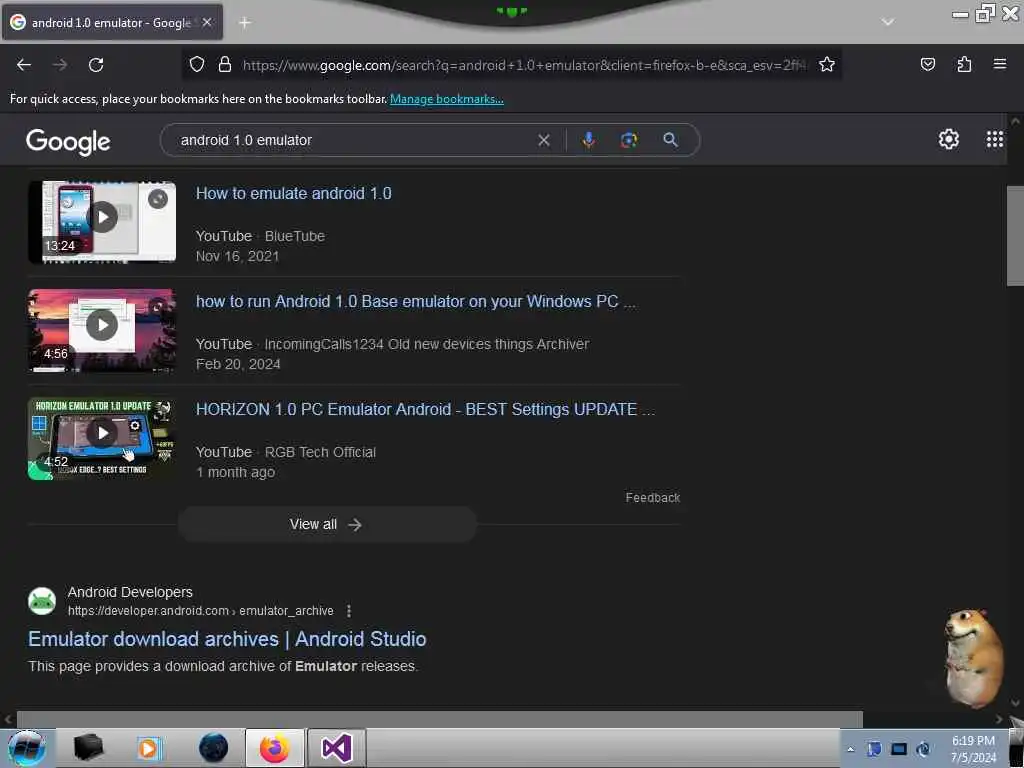Click the Feedback link
This screenshot has width=1024, height=768.
[652, 498]
